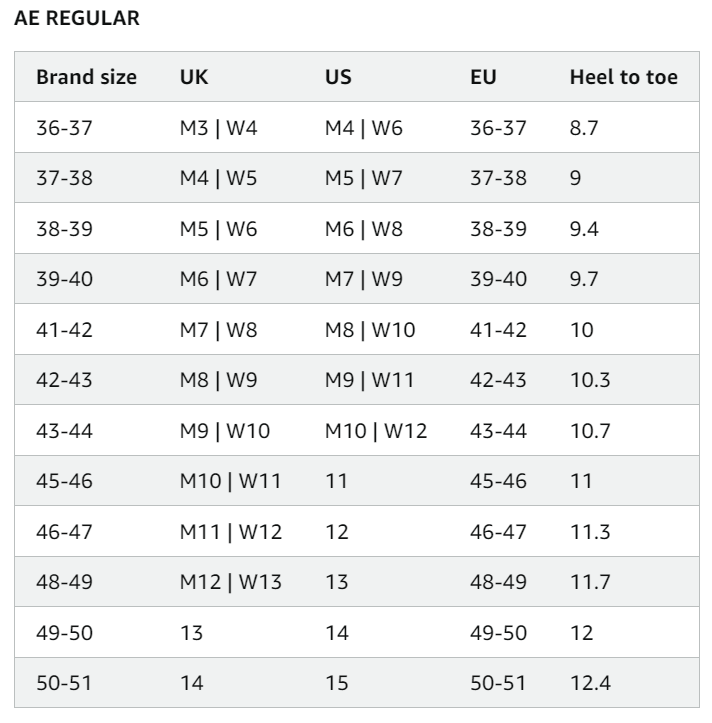This screenshot has height=723, width=712.
Task: Click US size M6 | W8 cell
Action: click(x=364, y=229)
